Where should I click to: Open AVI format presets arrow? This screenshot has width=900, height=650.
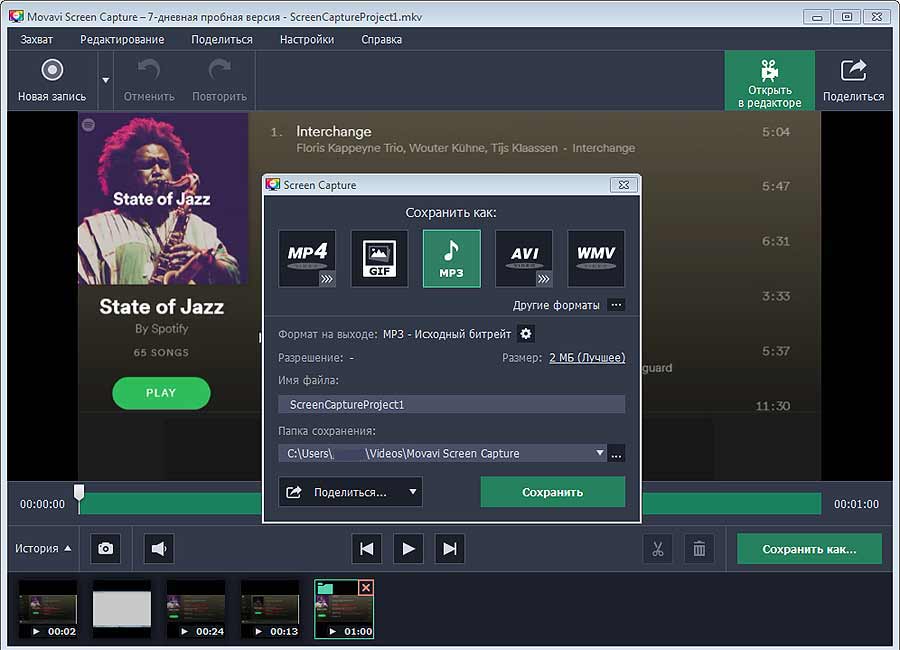click(544, 279)
